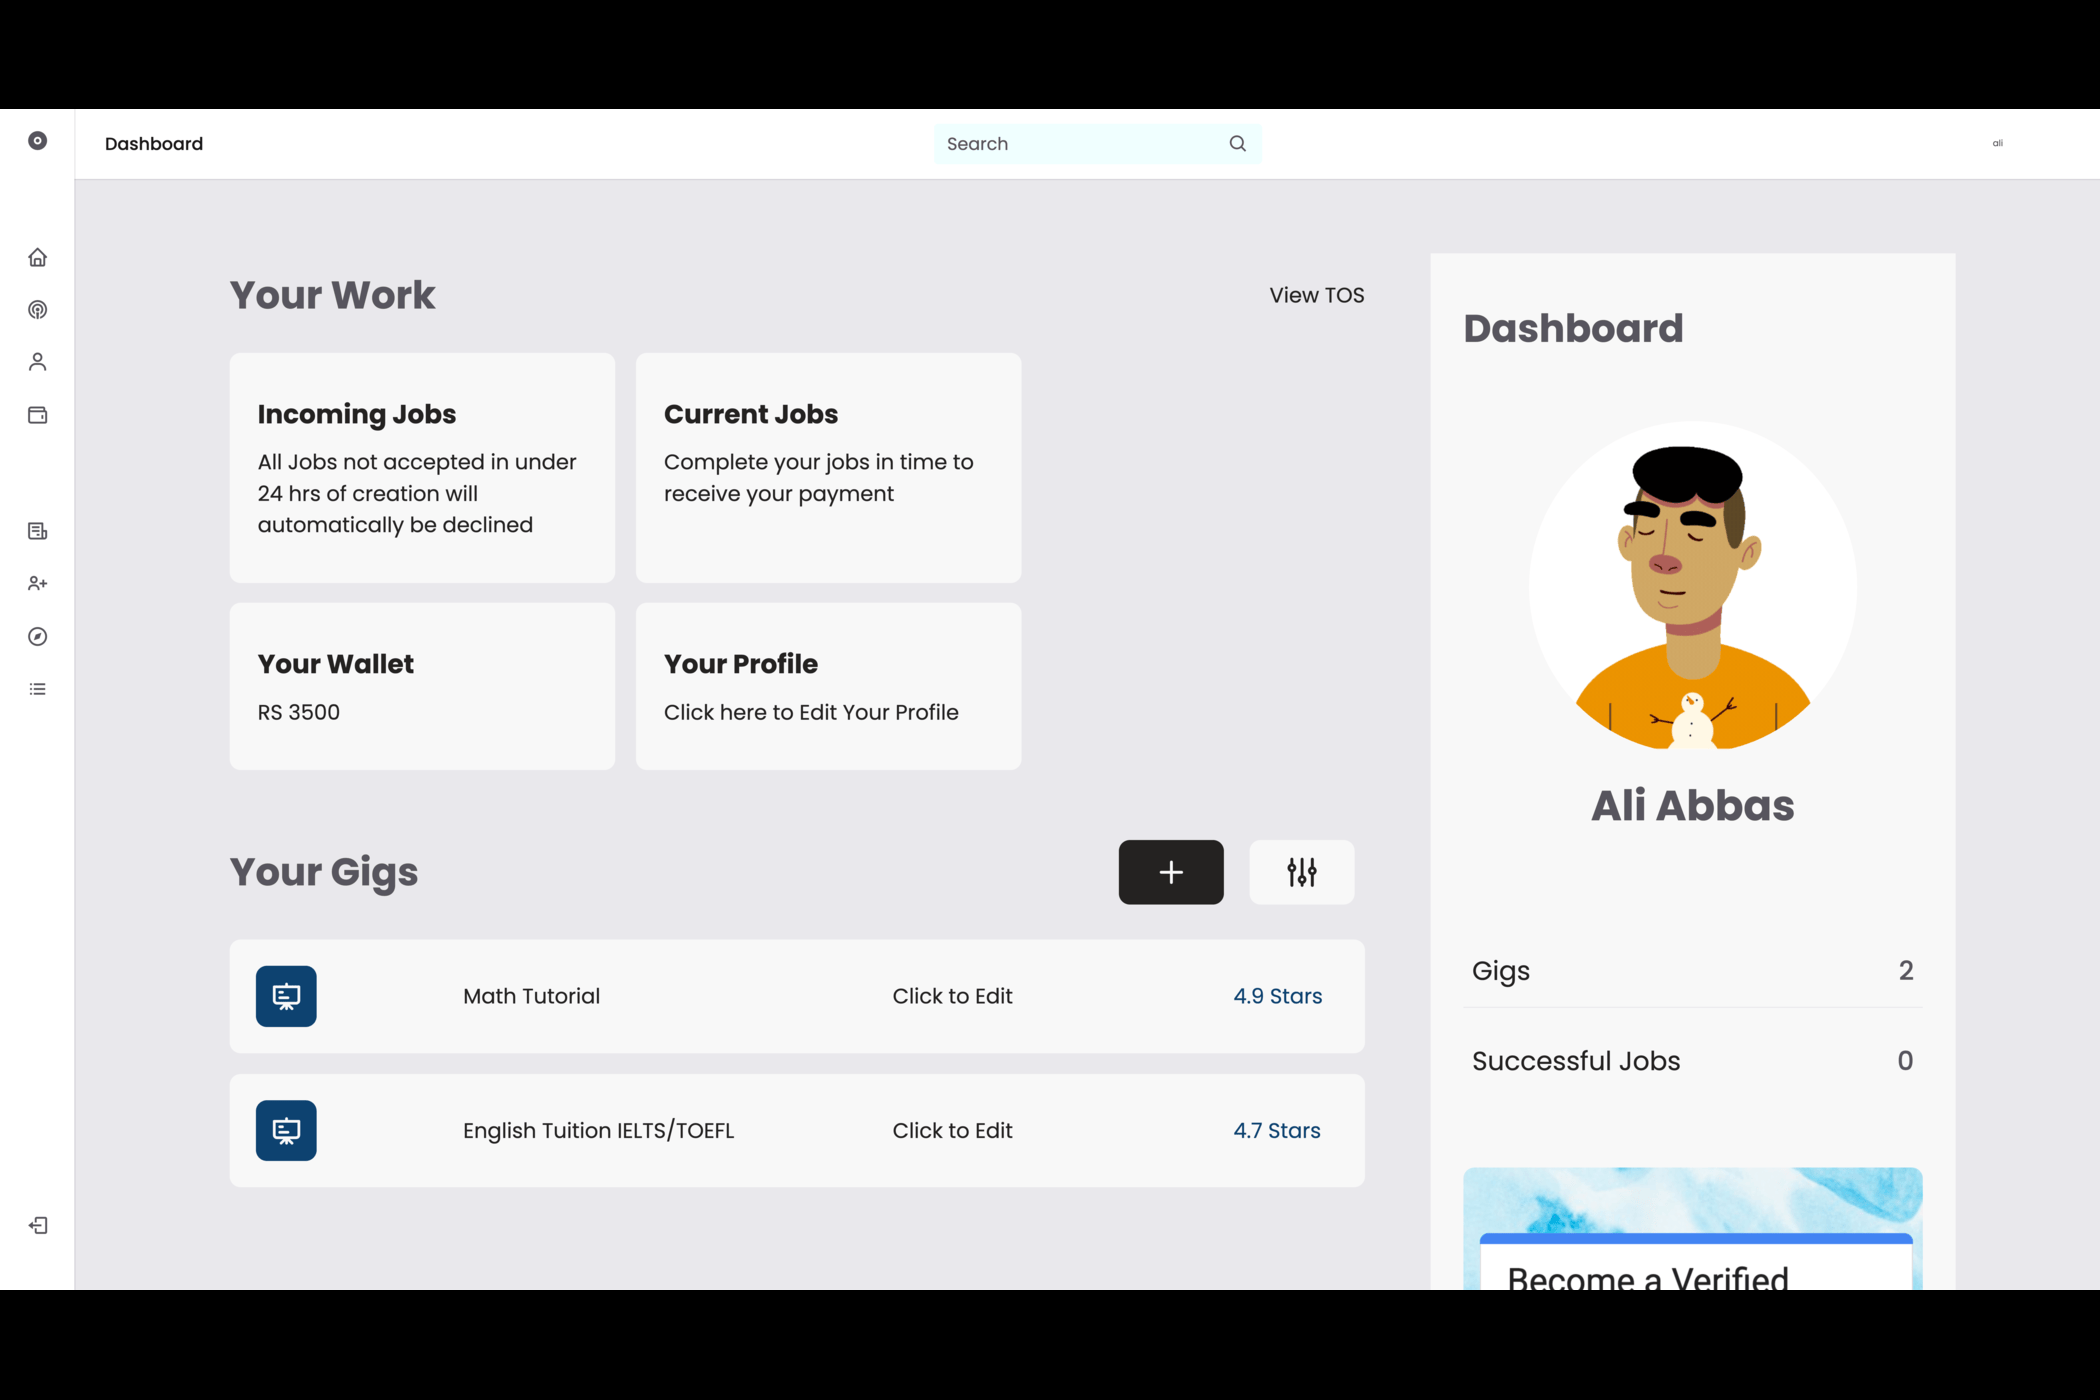Image resolution: width=2100 pixels, height=1400 pixels.
Task: Open gig filter settings sliders button
Action: [1301, 872]
